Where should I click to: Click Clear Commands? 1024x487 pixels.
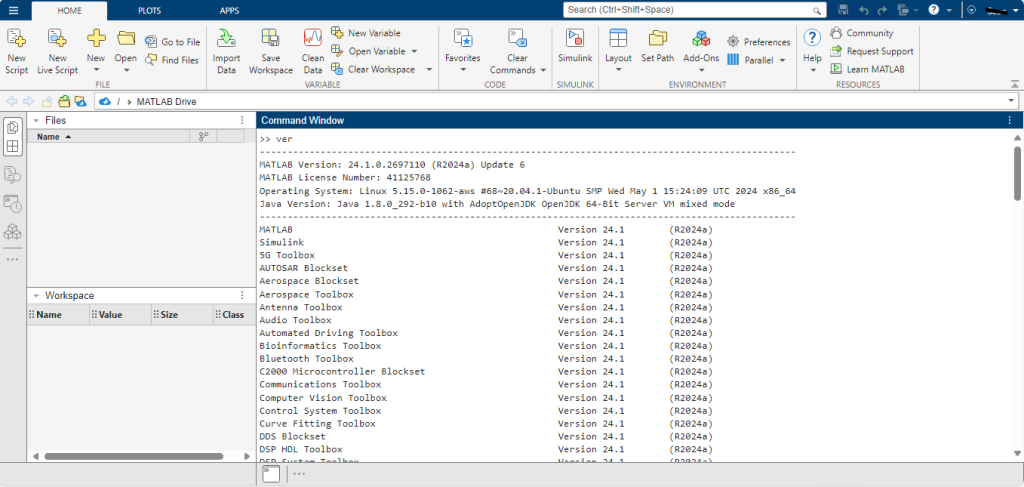(x=518, y=52)
